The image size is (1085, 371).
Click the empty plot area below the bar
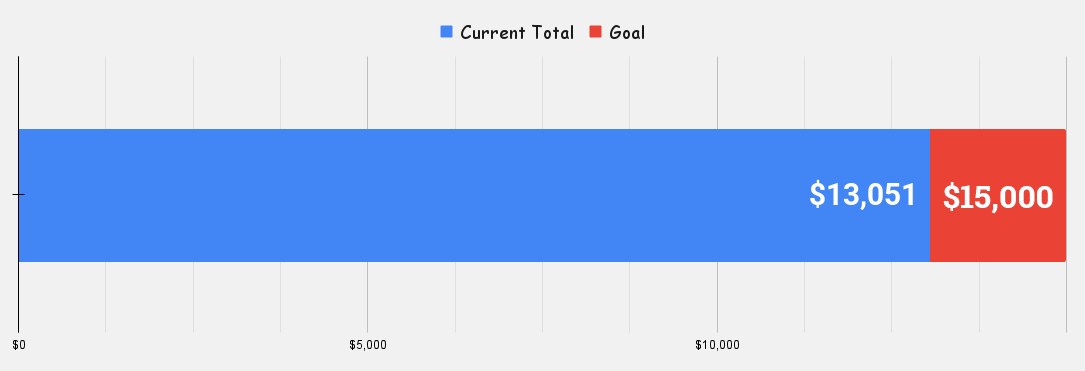[x=543, y=297]
